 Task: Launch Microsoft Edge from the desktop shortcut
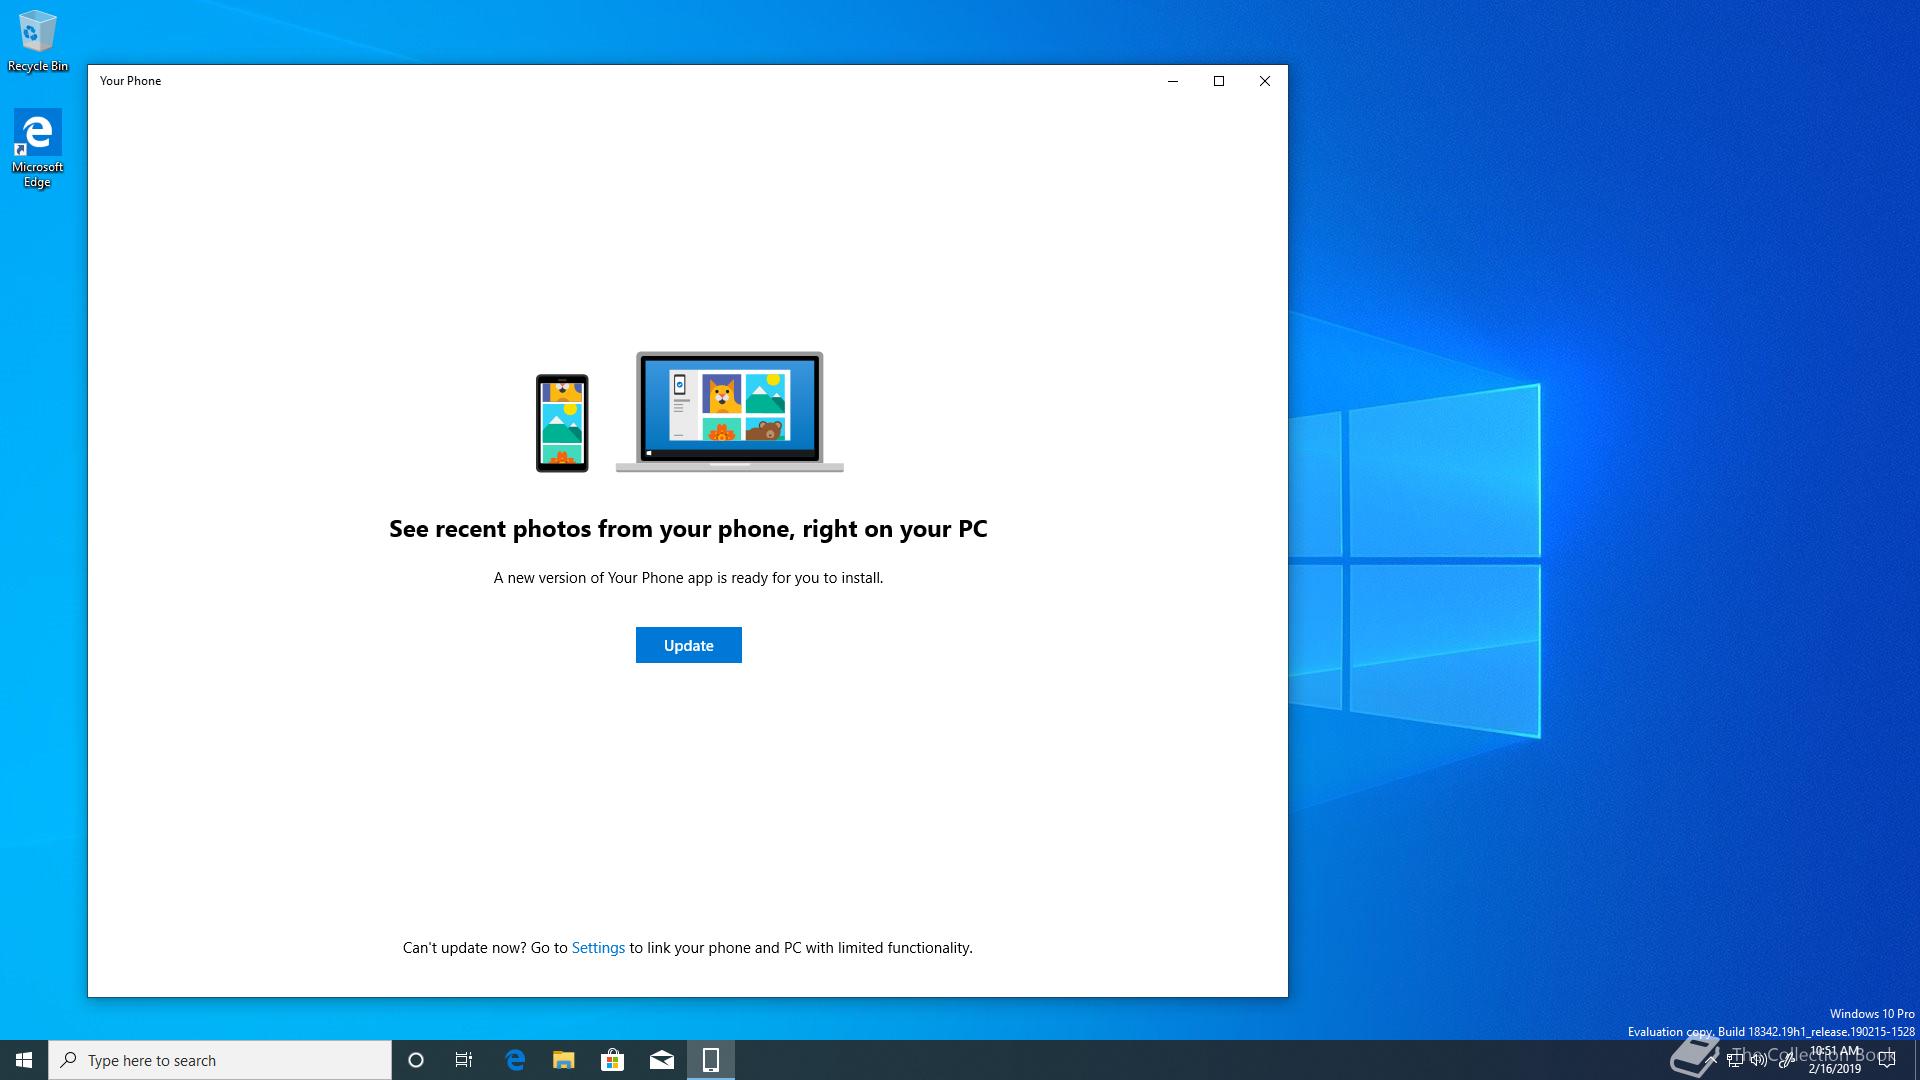(38, 148)
